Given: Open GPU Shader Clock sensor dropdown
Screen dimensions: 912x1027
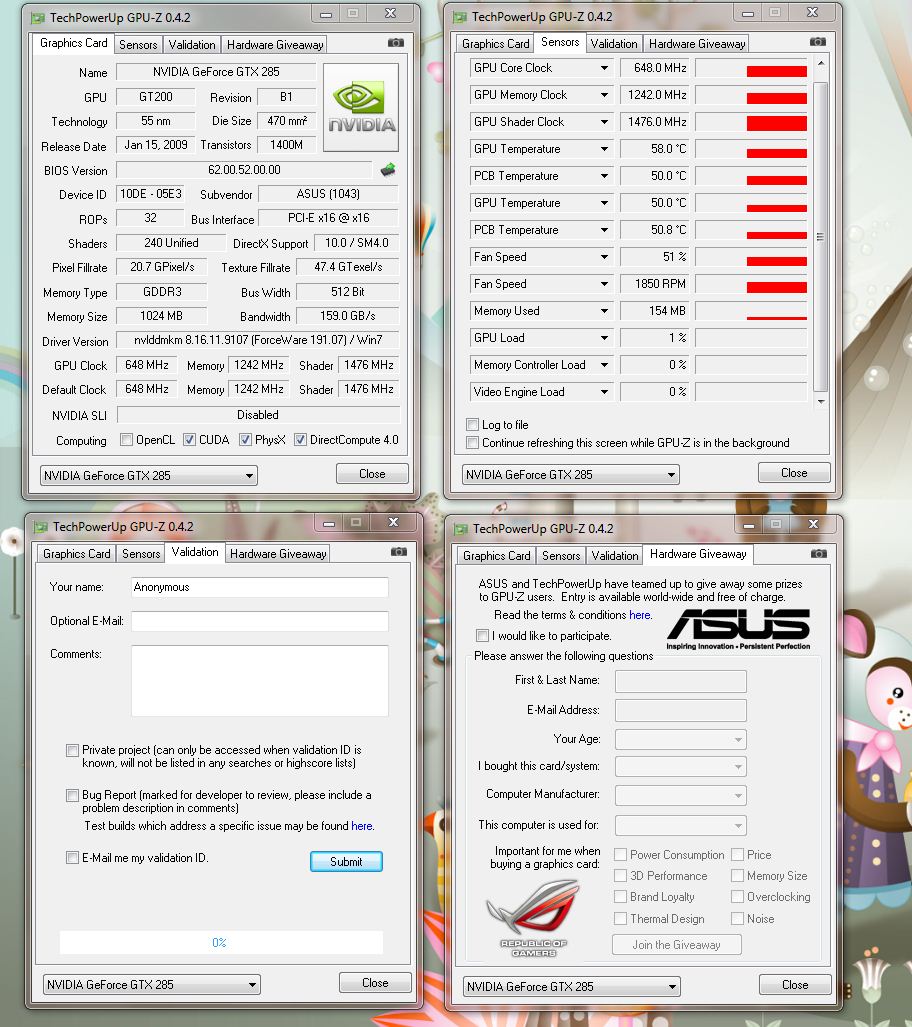Looking at the screenshot, I should click(604, 122).
